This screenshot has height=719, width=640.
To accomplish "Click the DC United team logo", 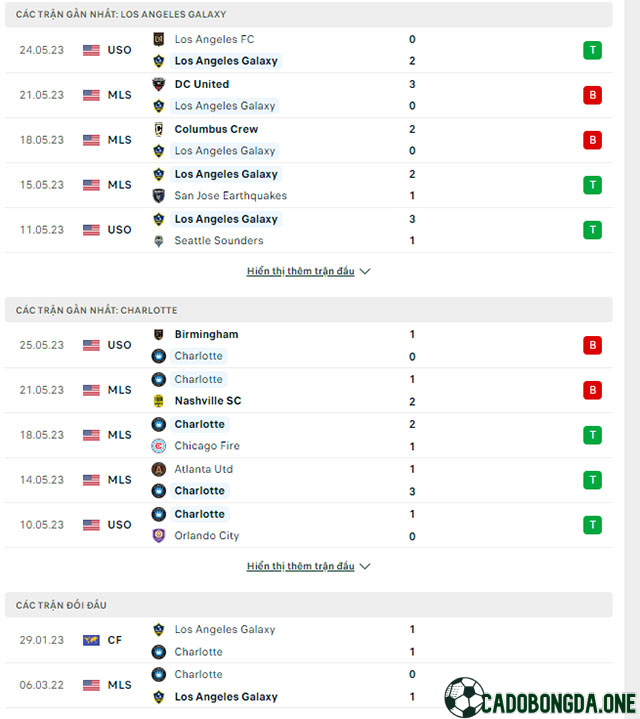I will point(159,84).
